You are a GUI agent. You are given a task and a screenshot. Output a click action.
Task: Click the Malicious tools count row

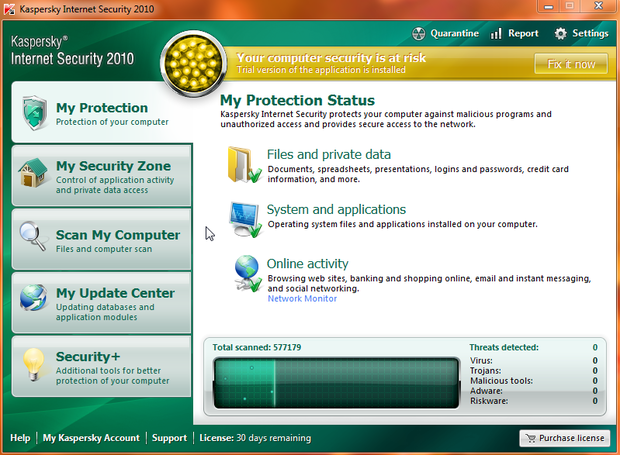tap(534, 381)
